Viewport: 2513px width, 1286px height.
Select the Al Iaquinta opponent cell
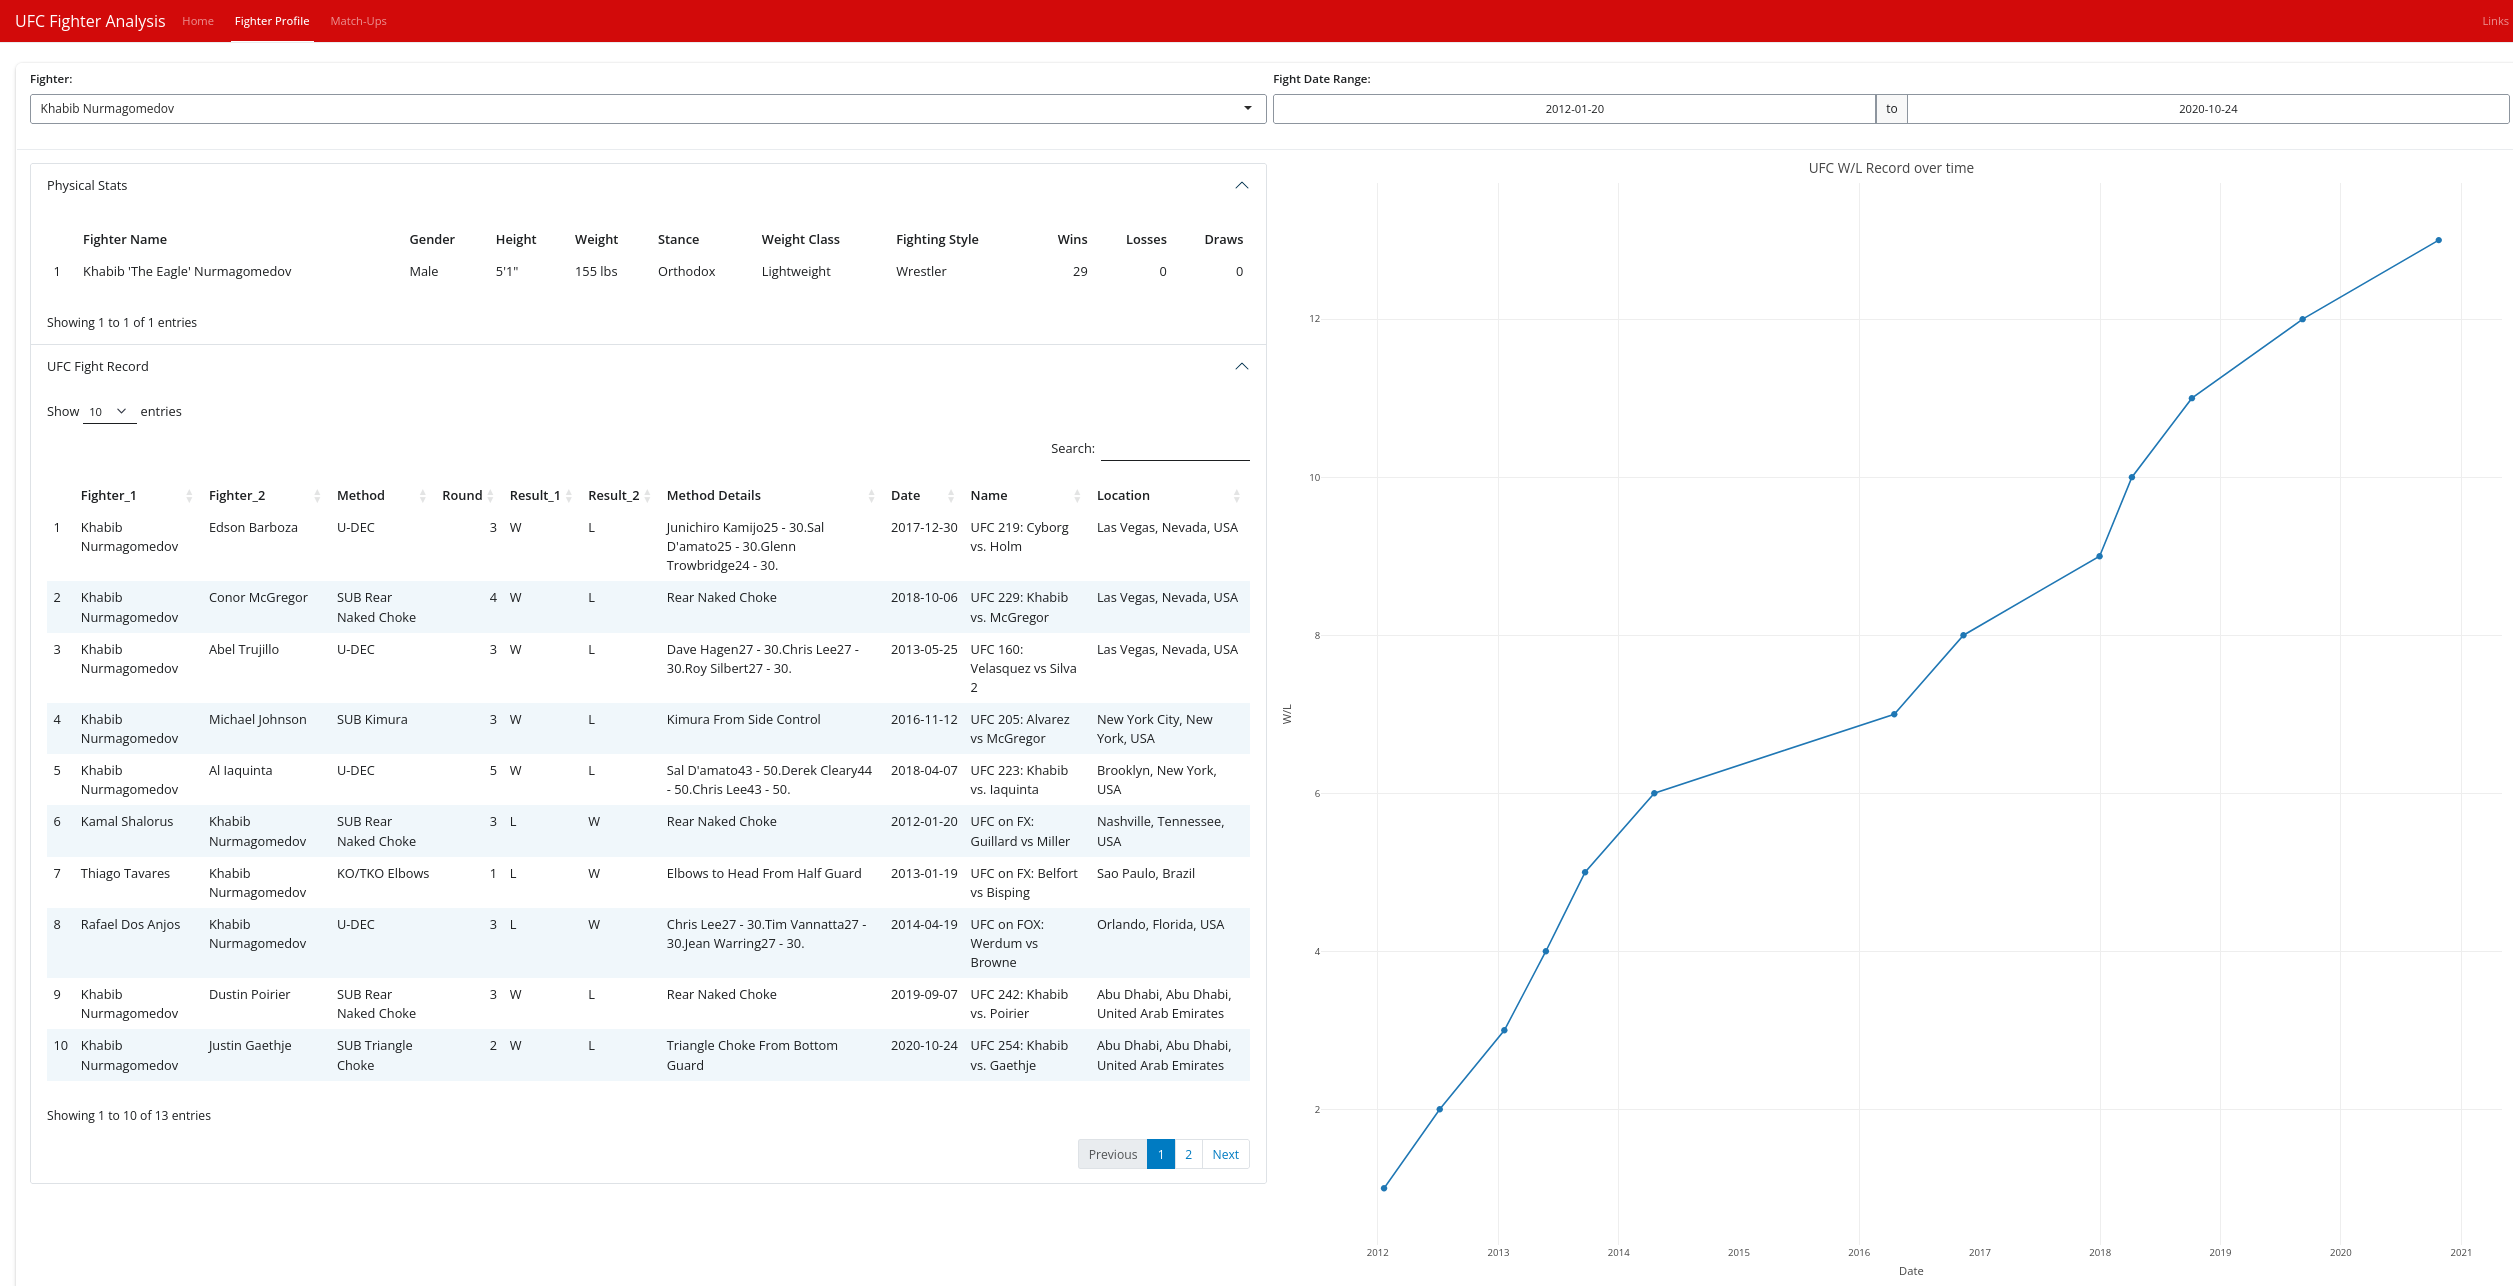240,771
